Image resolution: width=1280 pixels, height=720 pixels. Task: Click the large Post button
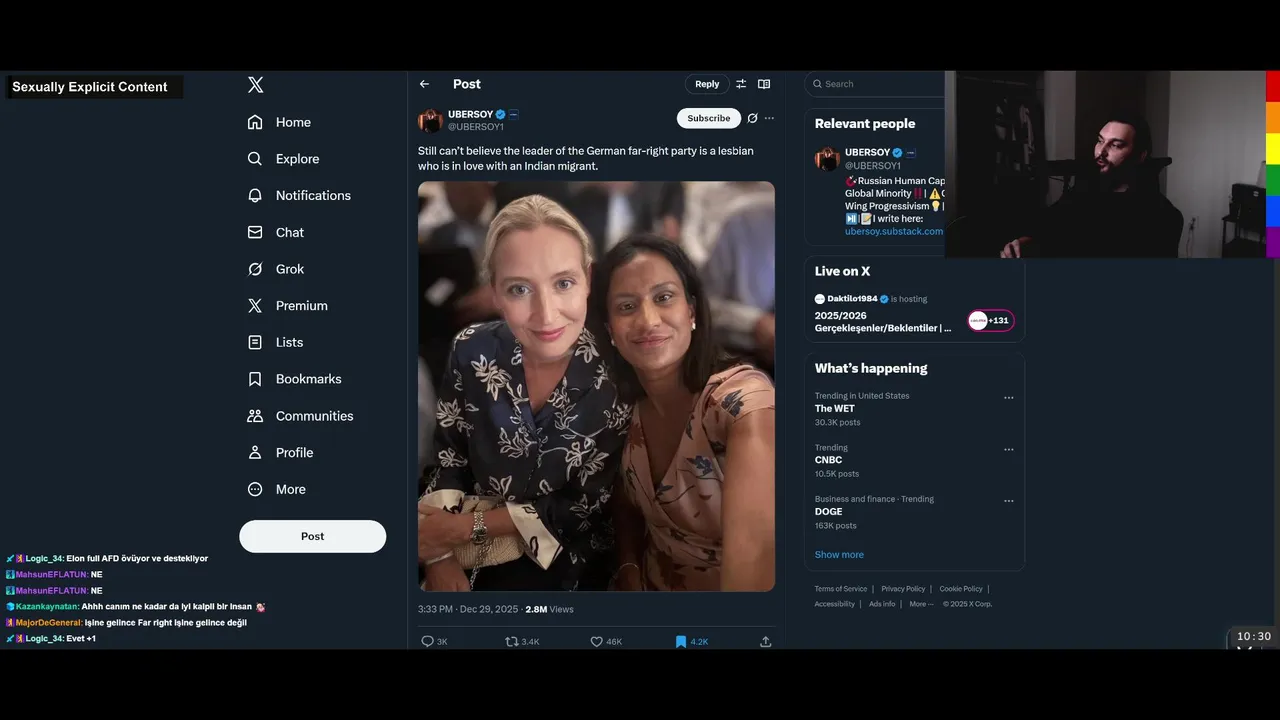312,536
